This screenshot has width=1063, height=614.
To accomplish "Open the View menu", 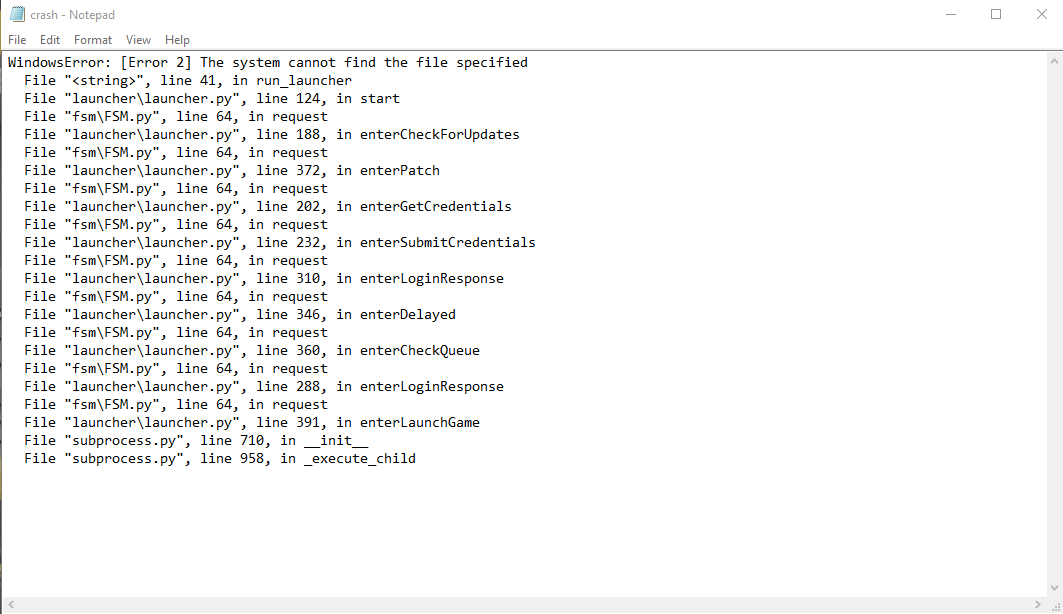I will [138, 40].
